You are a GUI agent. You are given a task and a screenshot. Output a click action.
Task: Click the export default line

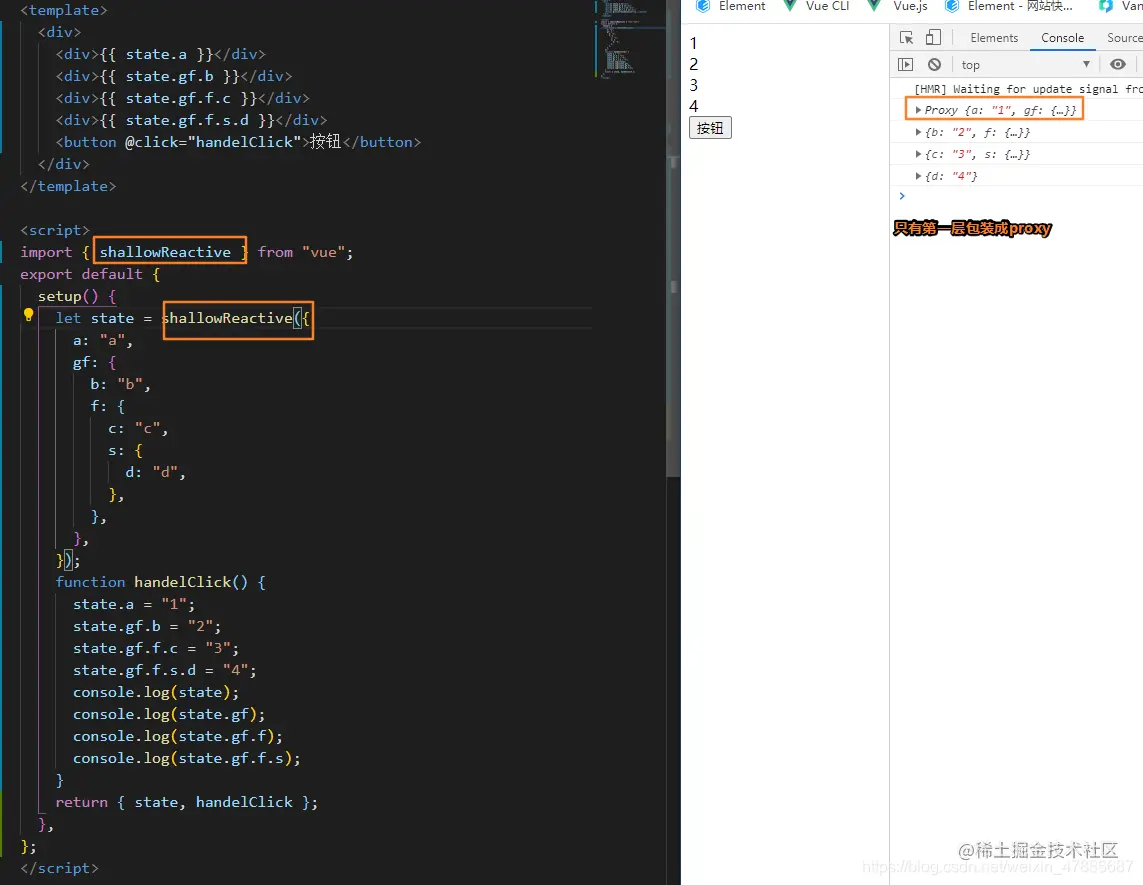coord(90,274)
